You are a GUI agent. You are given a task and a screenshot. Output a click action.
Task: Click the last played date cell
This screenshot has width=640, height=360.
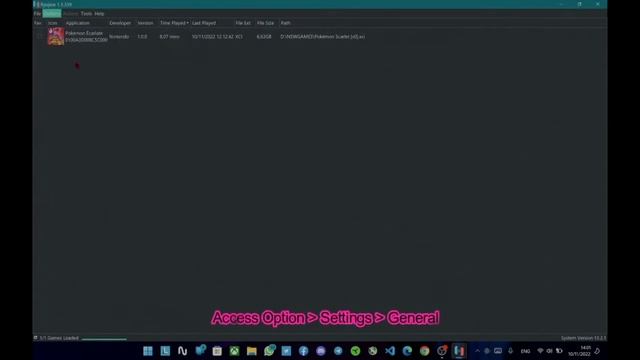click(x=213, y=36)
